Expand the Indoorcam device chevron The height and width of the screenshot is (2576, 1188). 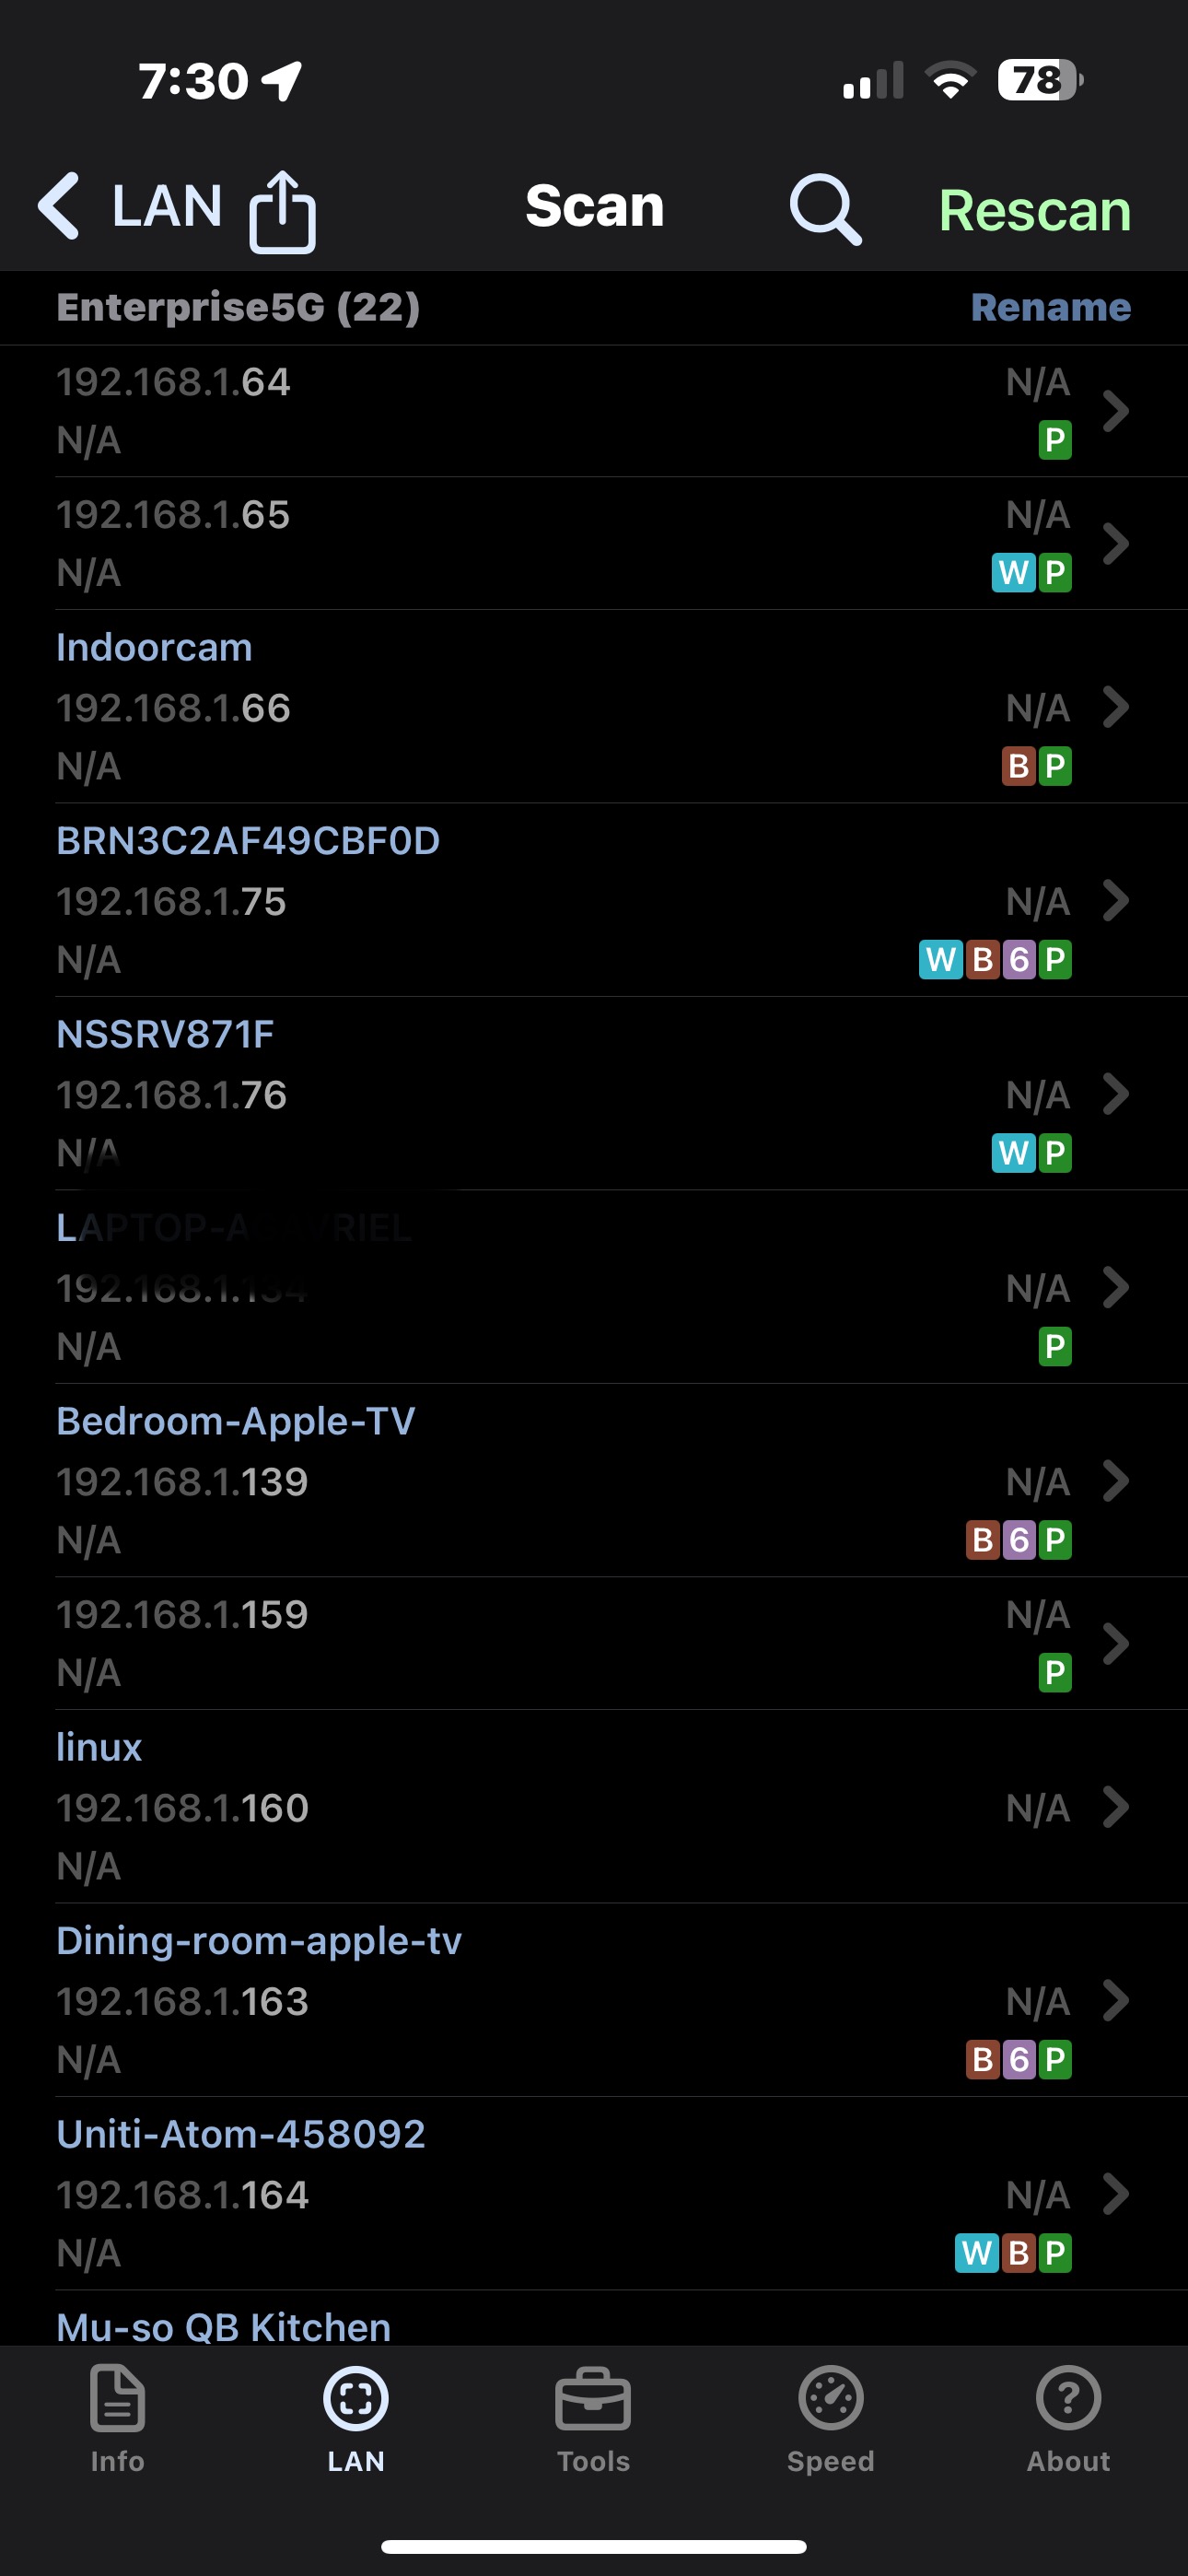1115,707
